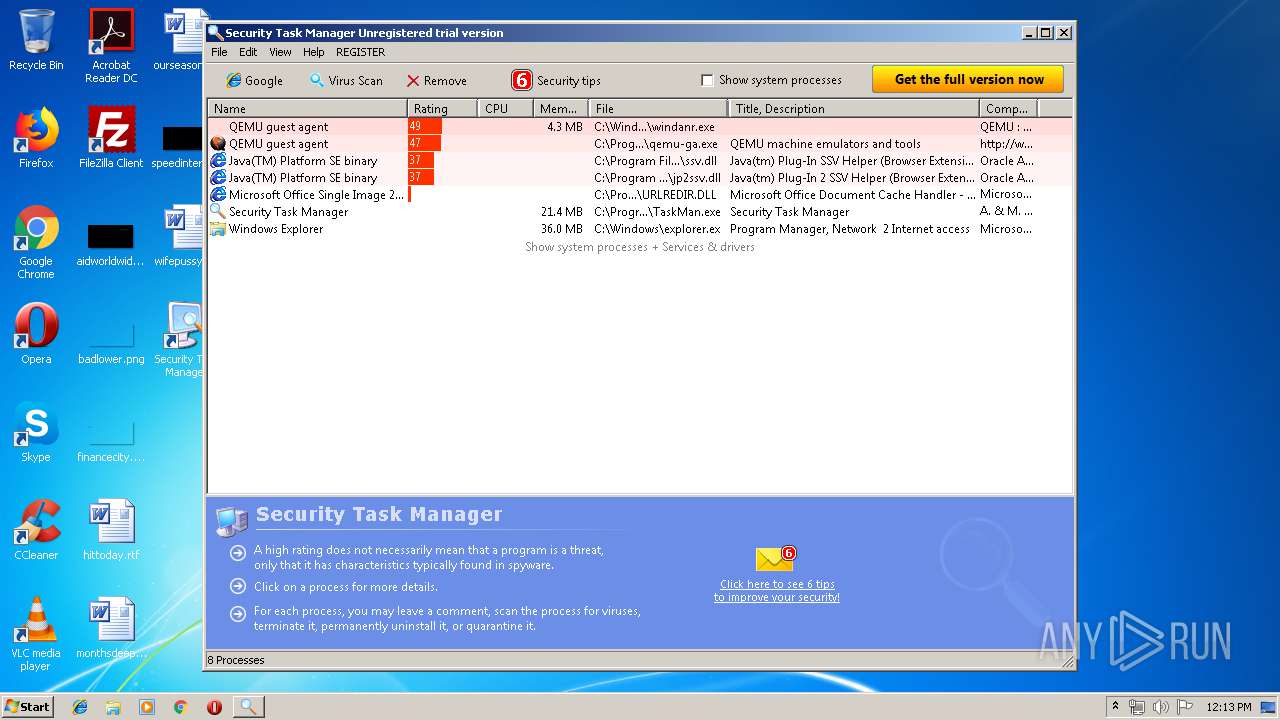Open Acrobat Reader DC desktop icon
The width and height of the screenshot is (1280, 720).
111,46
